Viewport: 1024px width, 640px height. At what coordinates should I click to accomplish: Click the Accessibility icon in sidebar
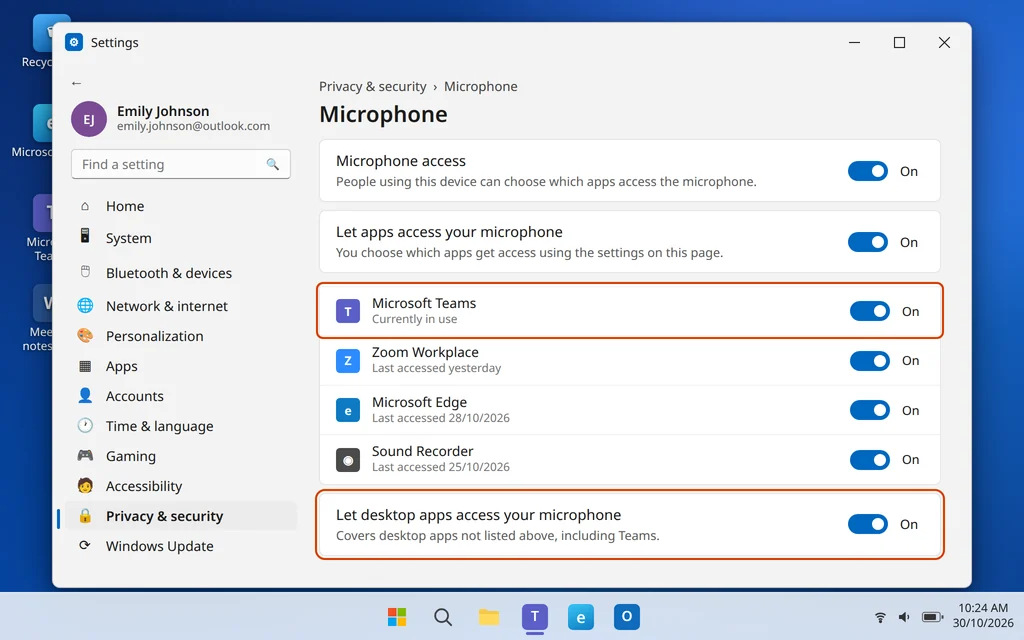click(85, 485)
